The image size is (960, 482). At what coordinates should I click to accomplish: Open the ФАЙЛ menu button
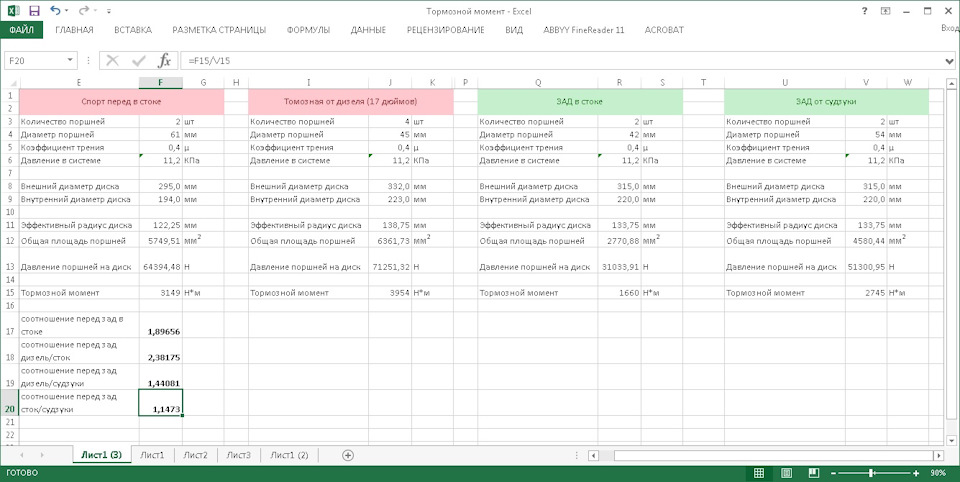(21, 30)
